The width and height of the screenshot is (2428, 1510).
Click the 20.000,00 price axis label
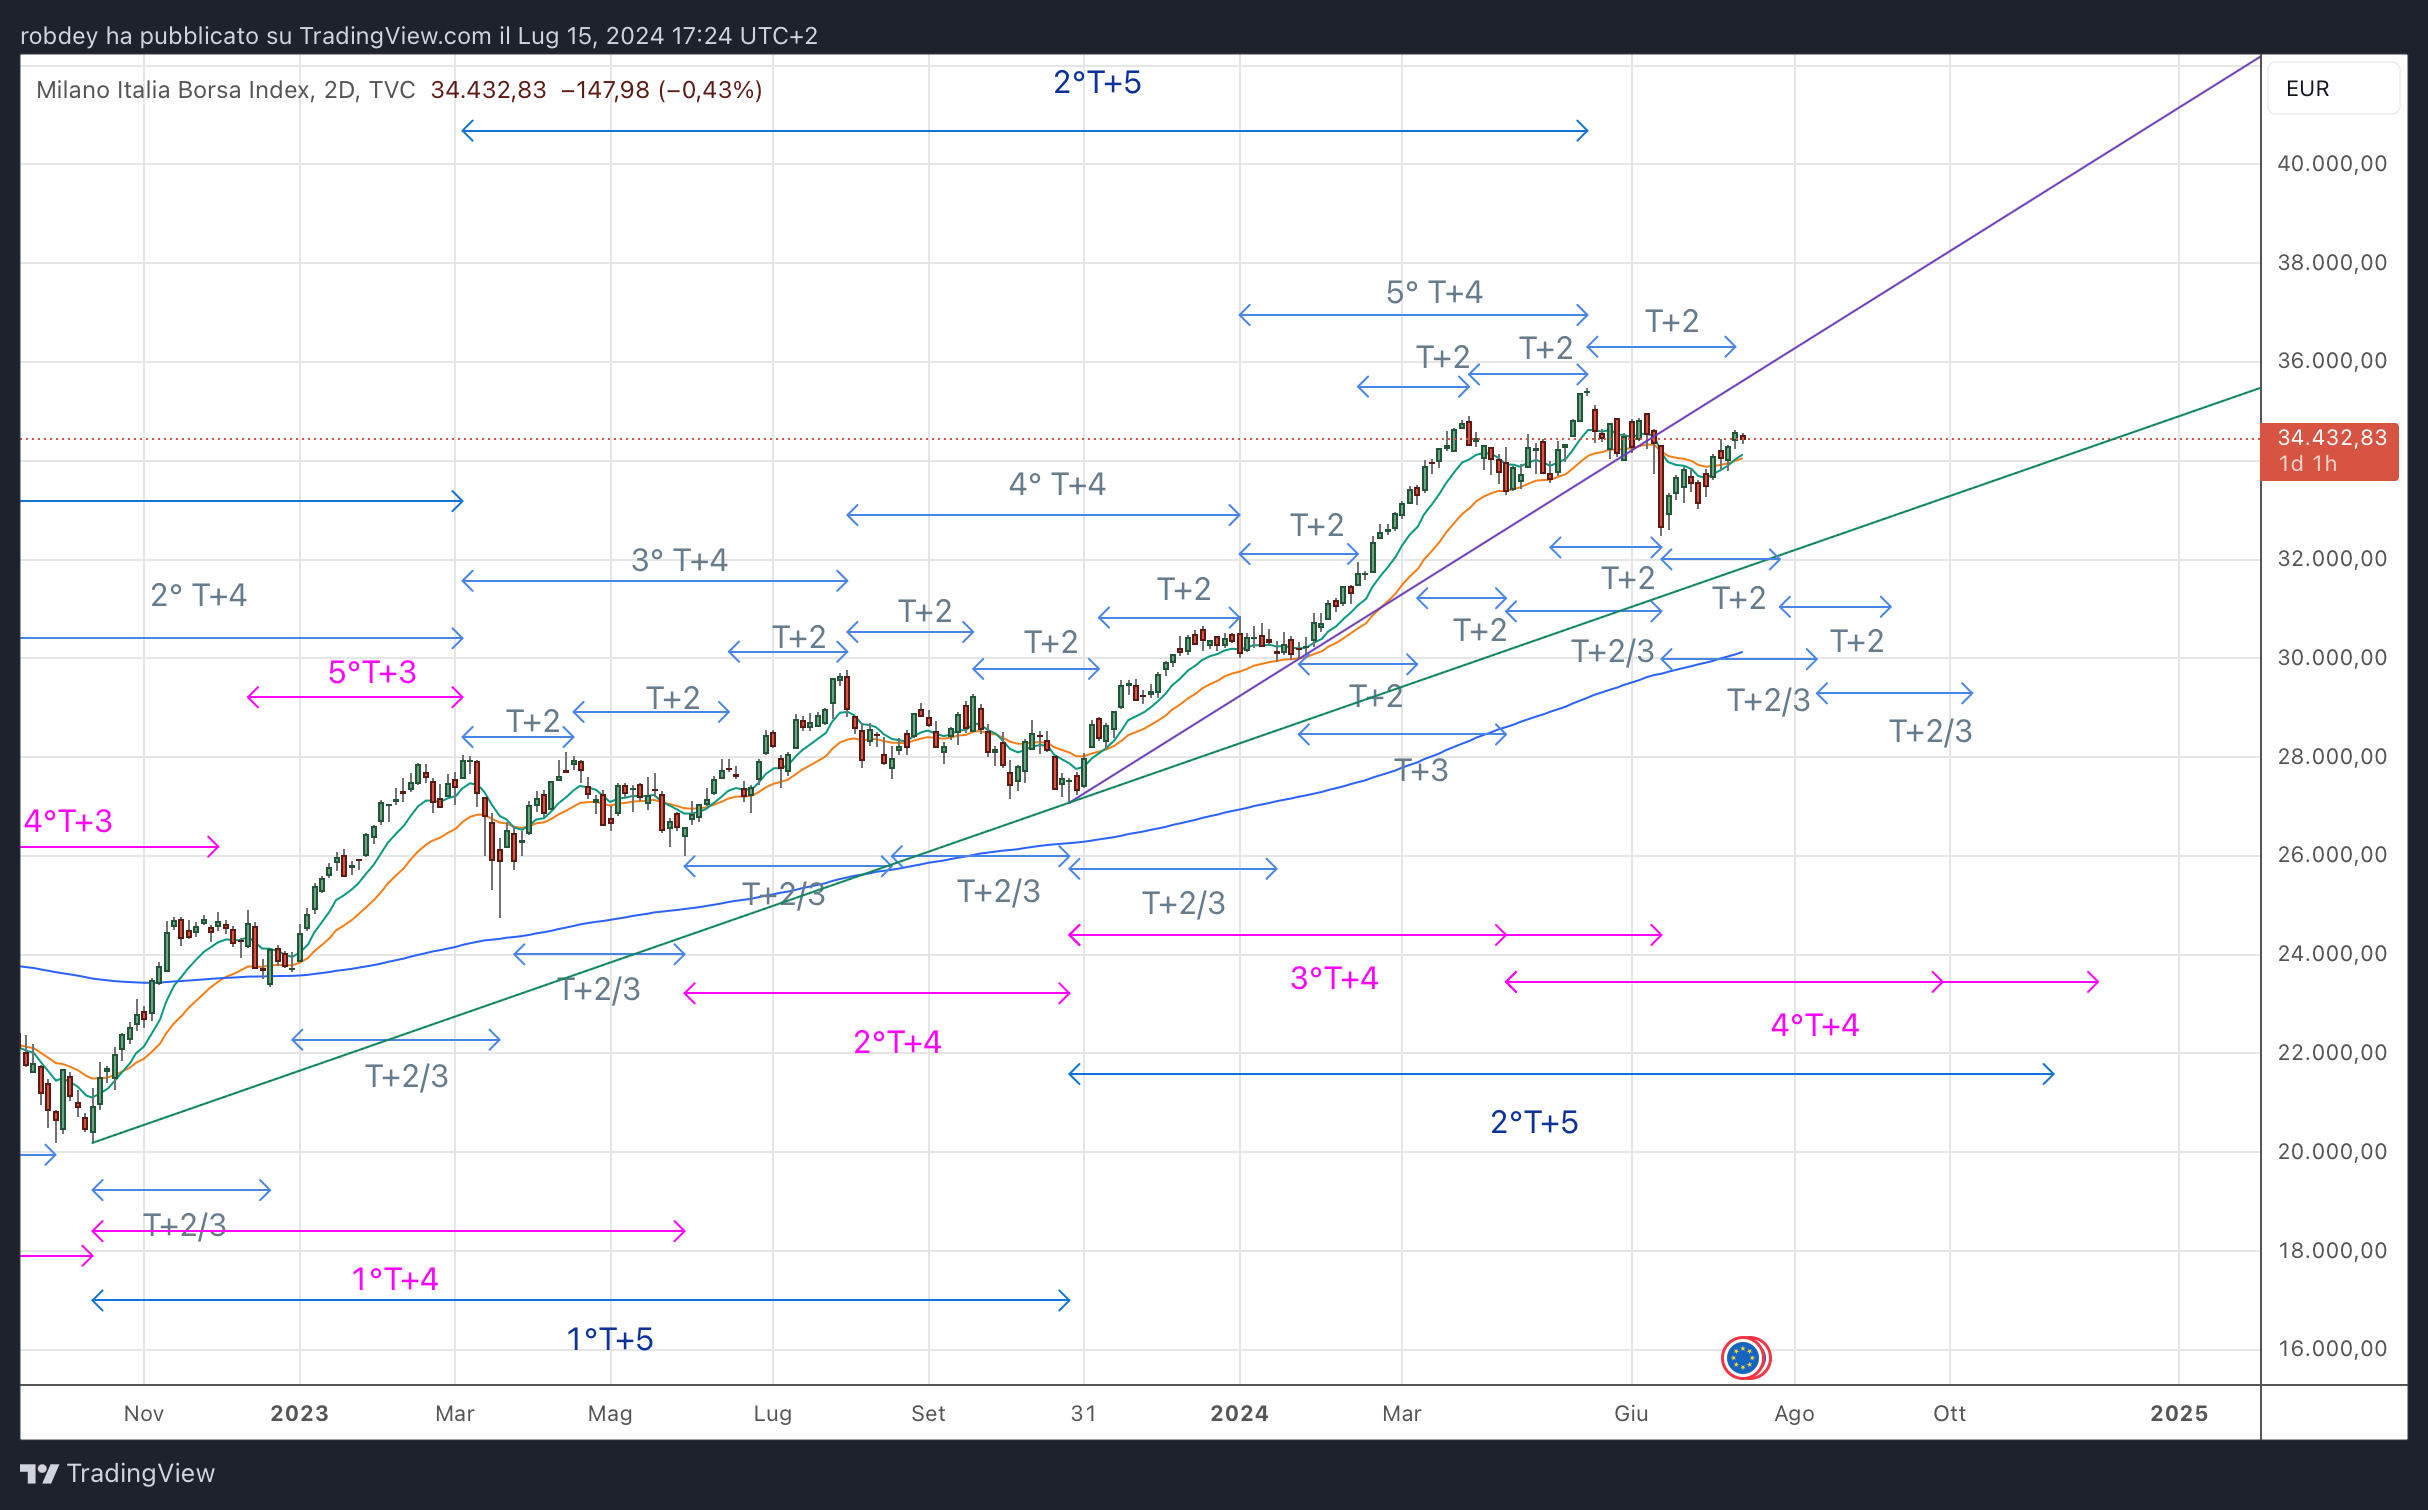2332,1151
